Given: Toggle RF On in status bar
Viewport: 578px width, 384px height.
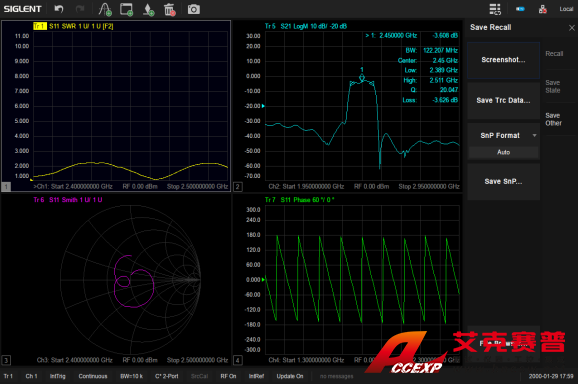Looking at the screenshot, I should pyautogui.click(x=228, y=376).
